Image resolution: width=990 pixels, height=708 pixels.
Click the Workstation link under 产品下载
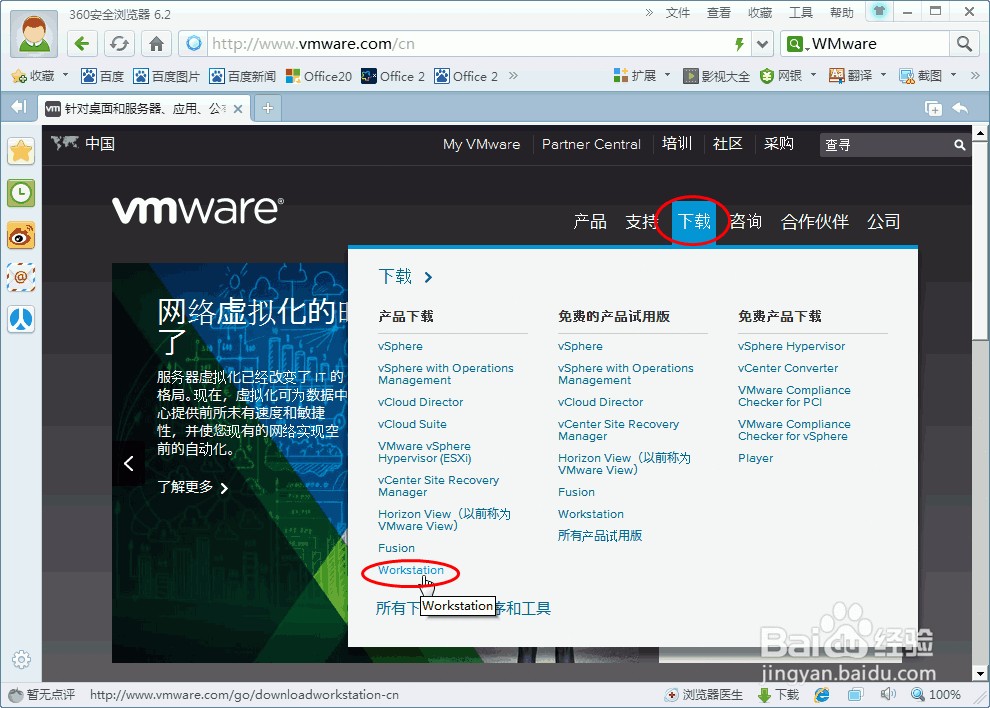(410, 571)
